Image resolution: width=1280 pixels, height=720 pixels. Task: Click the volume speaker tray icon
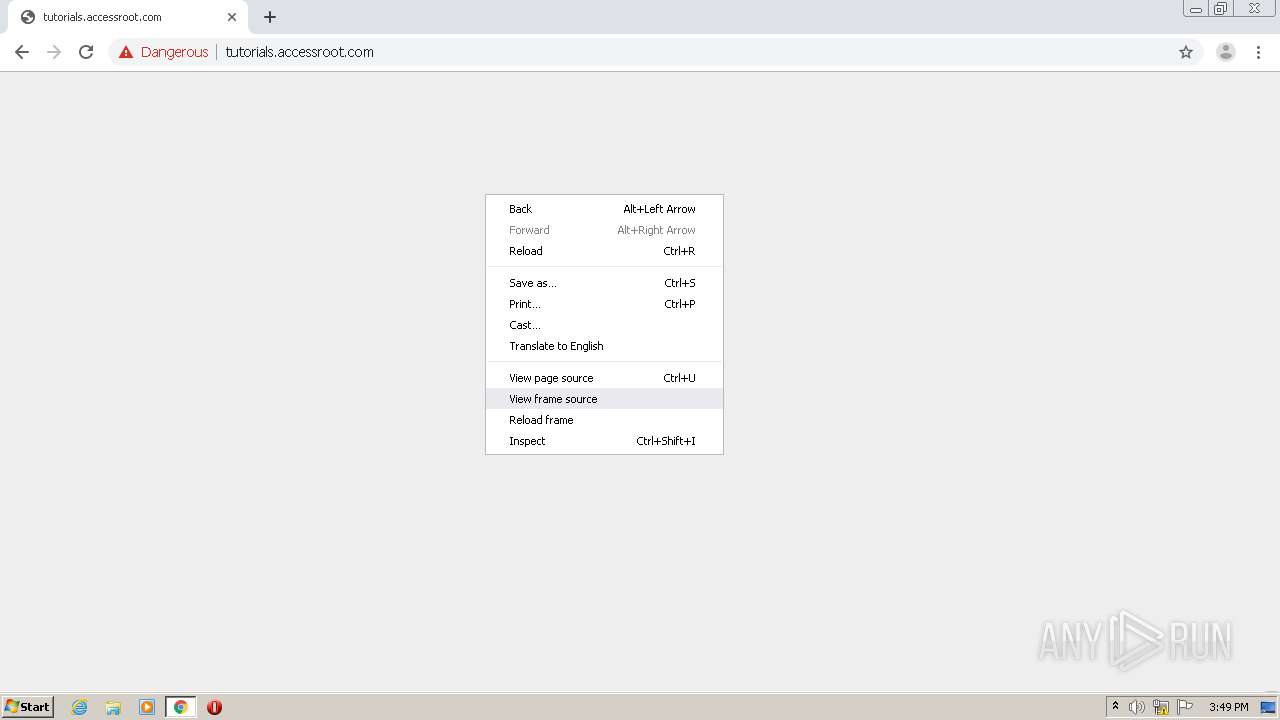(x=1137, y=707)
